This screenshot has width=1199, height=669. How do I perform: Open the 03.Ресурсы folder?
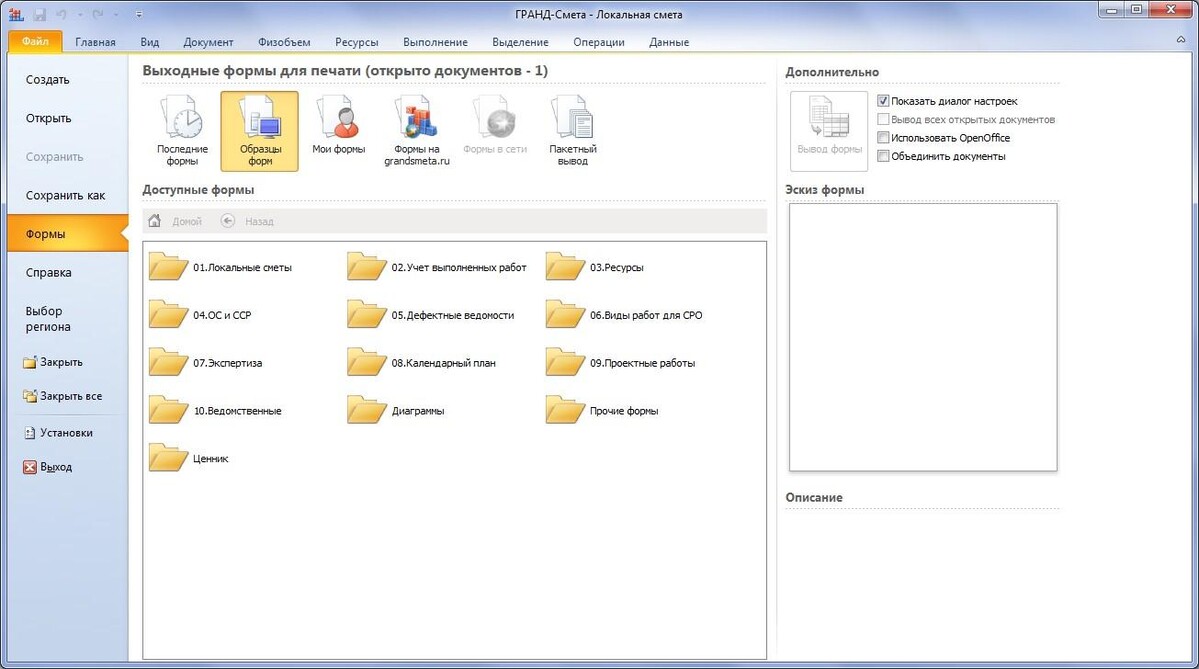pos(594,268)
